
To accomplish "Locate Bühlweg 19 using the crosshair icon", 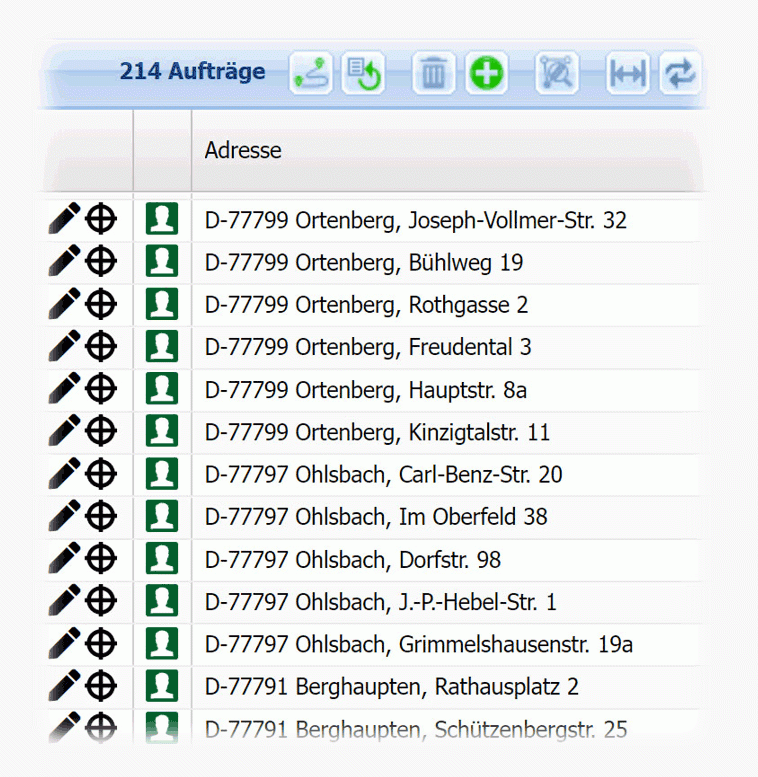I will pos(100,262).
